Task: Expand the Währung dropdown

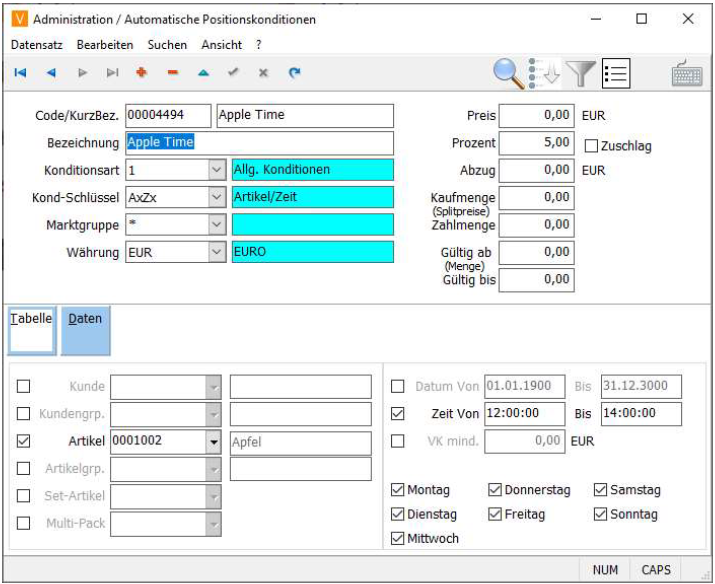Action: click(217, 252)
